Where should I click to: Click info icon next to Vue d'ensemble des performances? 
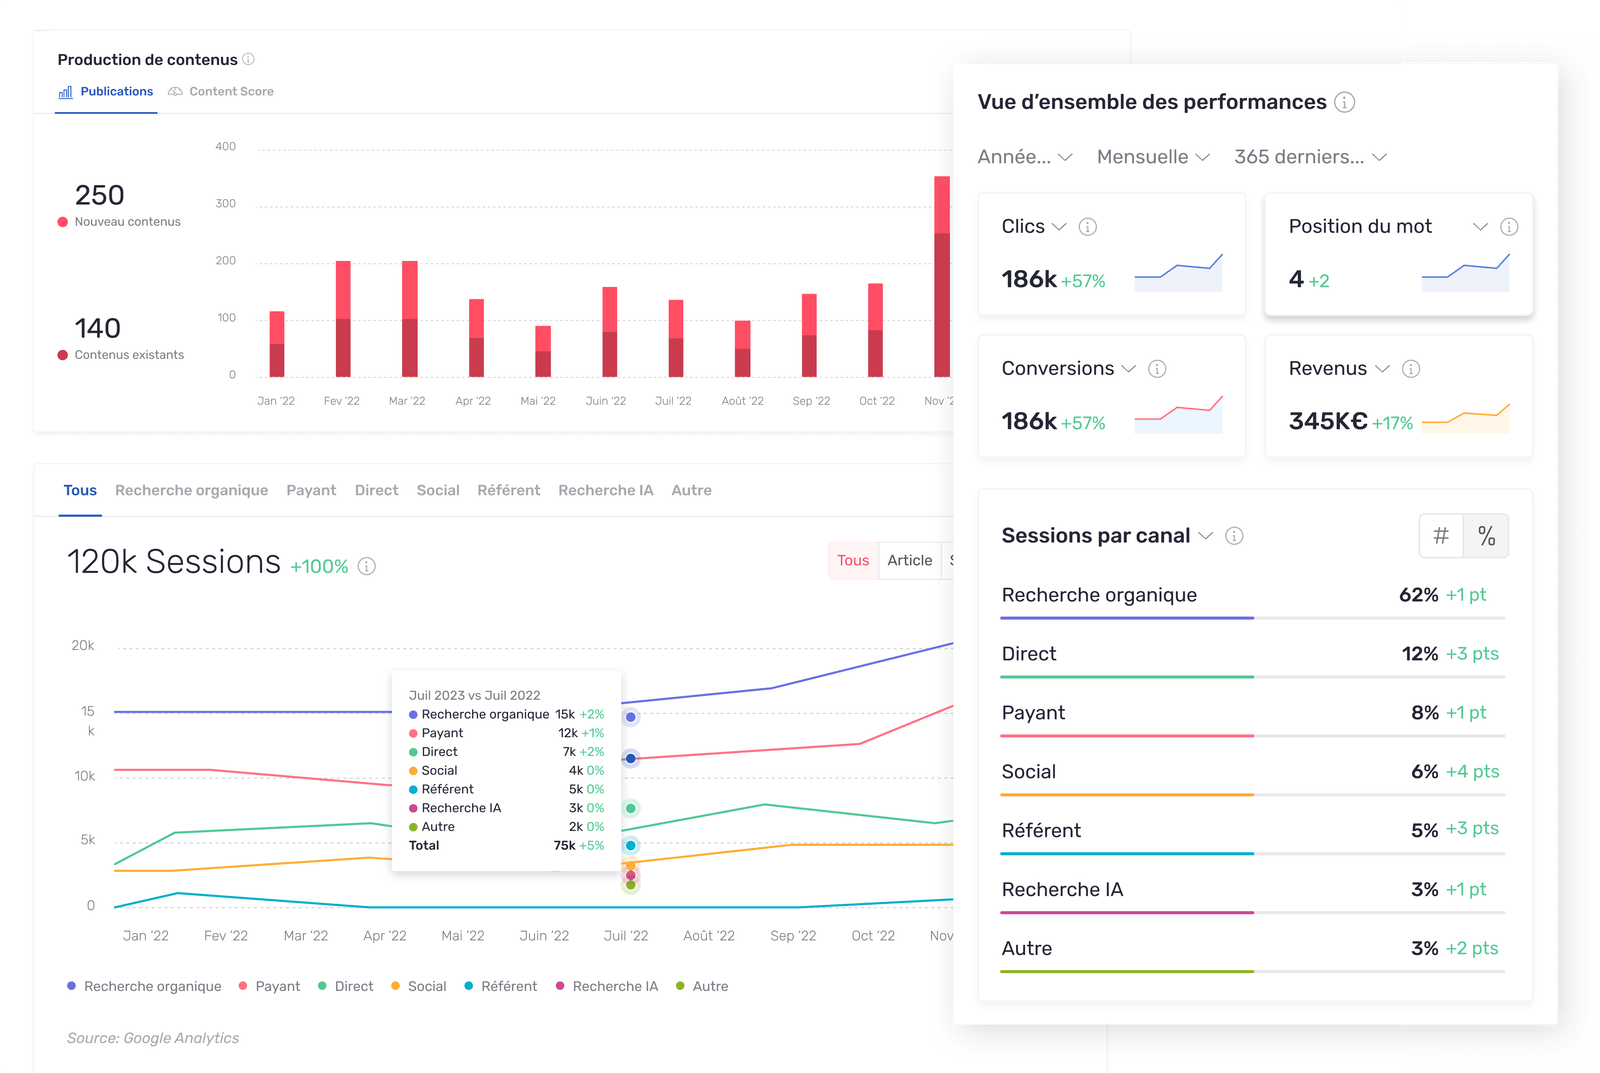point(1345,102)
